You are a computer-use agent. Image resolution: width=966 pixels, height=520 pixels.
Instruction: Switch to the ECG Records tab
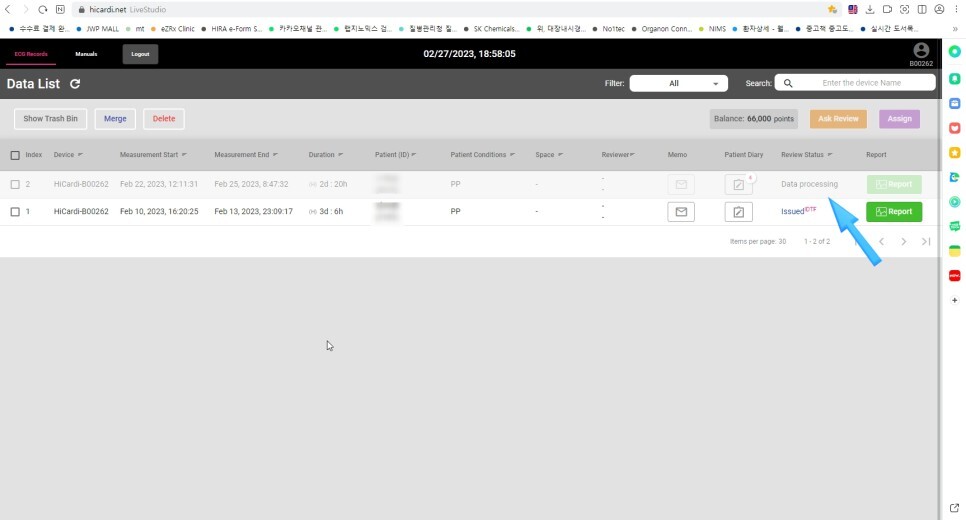point(31,54)
